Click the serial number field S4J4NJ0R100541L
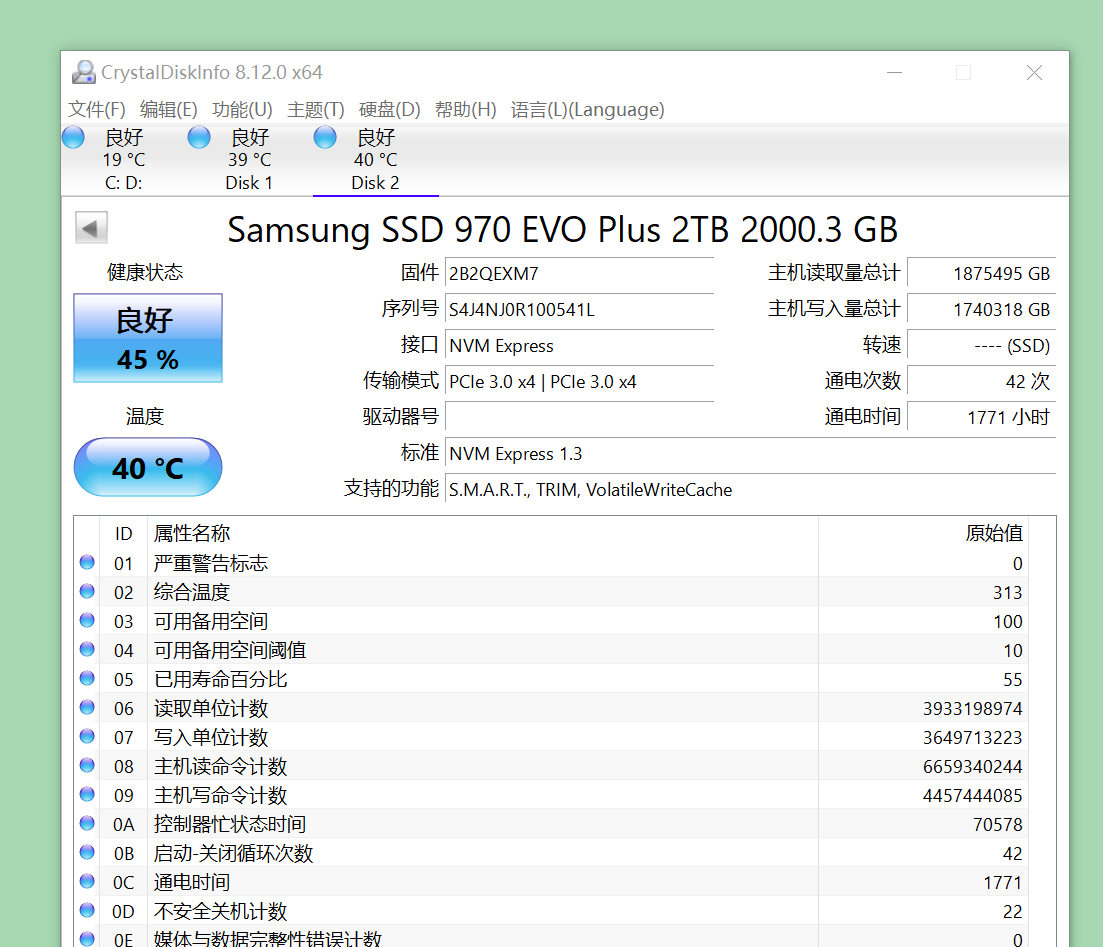 click(580, 310)
